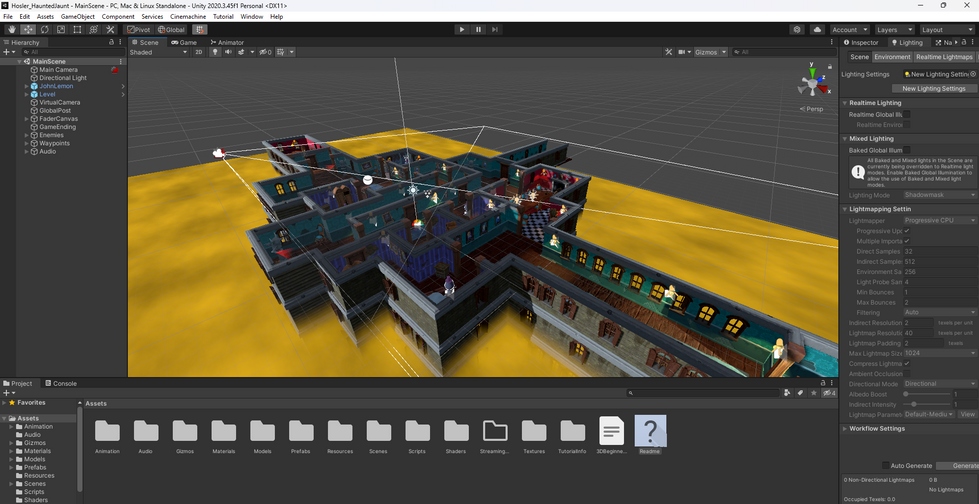Toggle scene lighting lightbulb icon

[x=215, y=52]
